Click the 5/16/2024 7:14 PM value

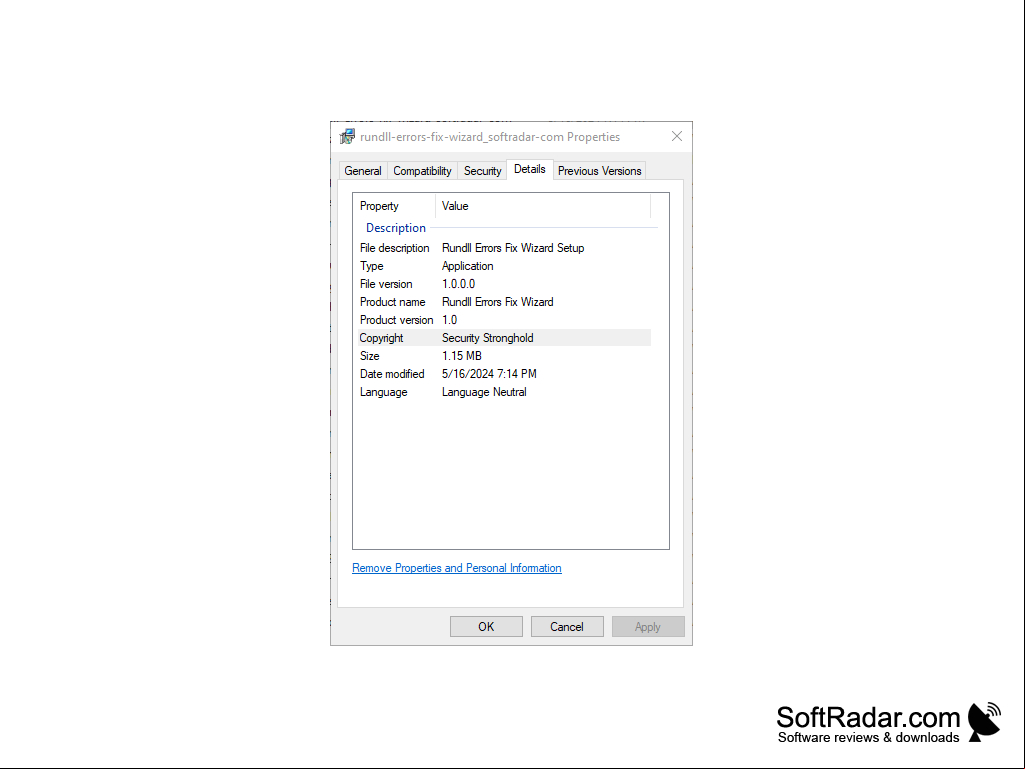tap(489, 374)
